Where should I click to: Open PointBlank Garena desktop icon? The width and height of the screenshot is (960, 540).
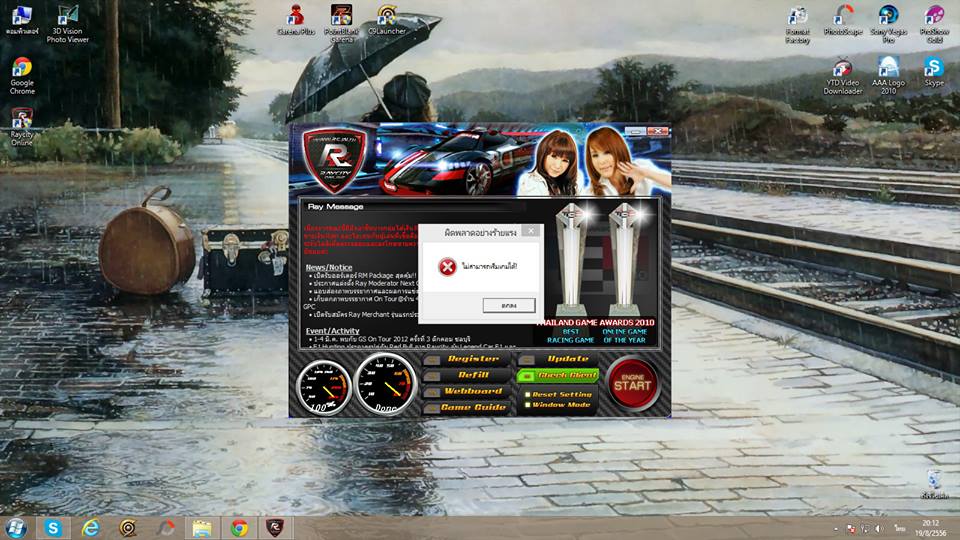(342, 23)
